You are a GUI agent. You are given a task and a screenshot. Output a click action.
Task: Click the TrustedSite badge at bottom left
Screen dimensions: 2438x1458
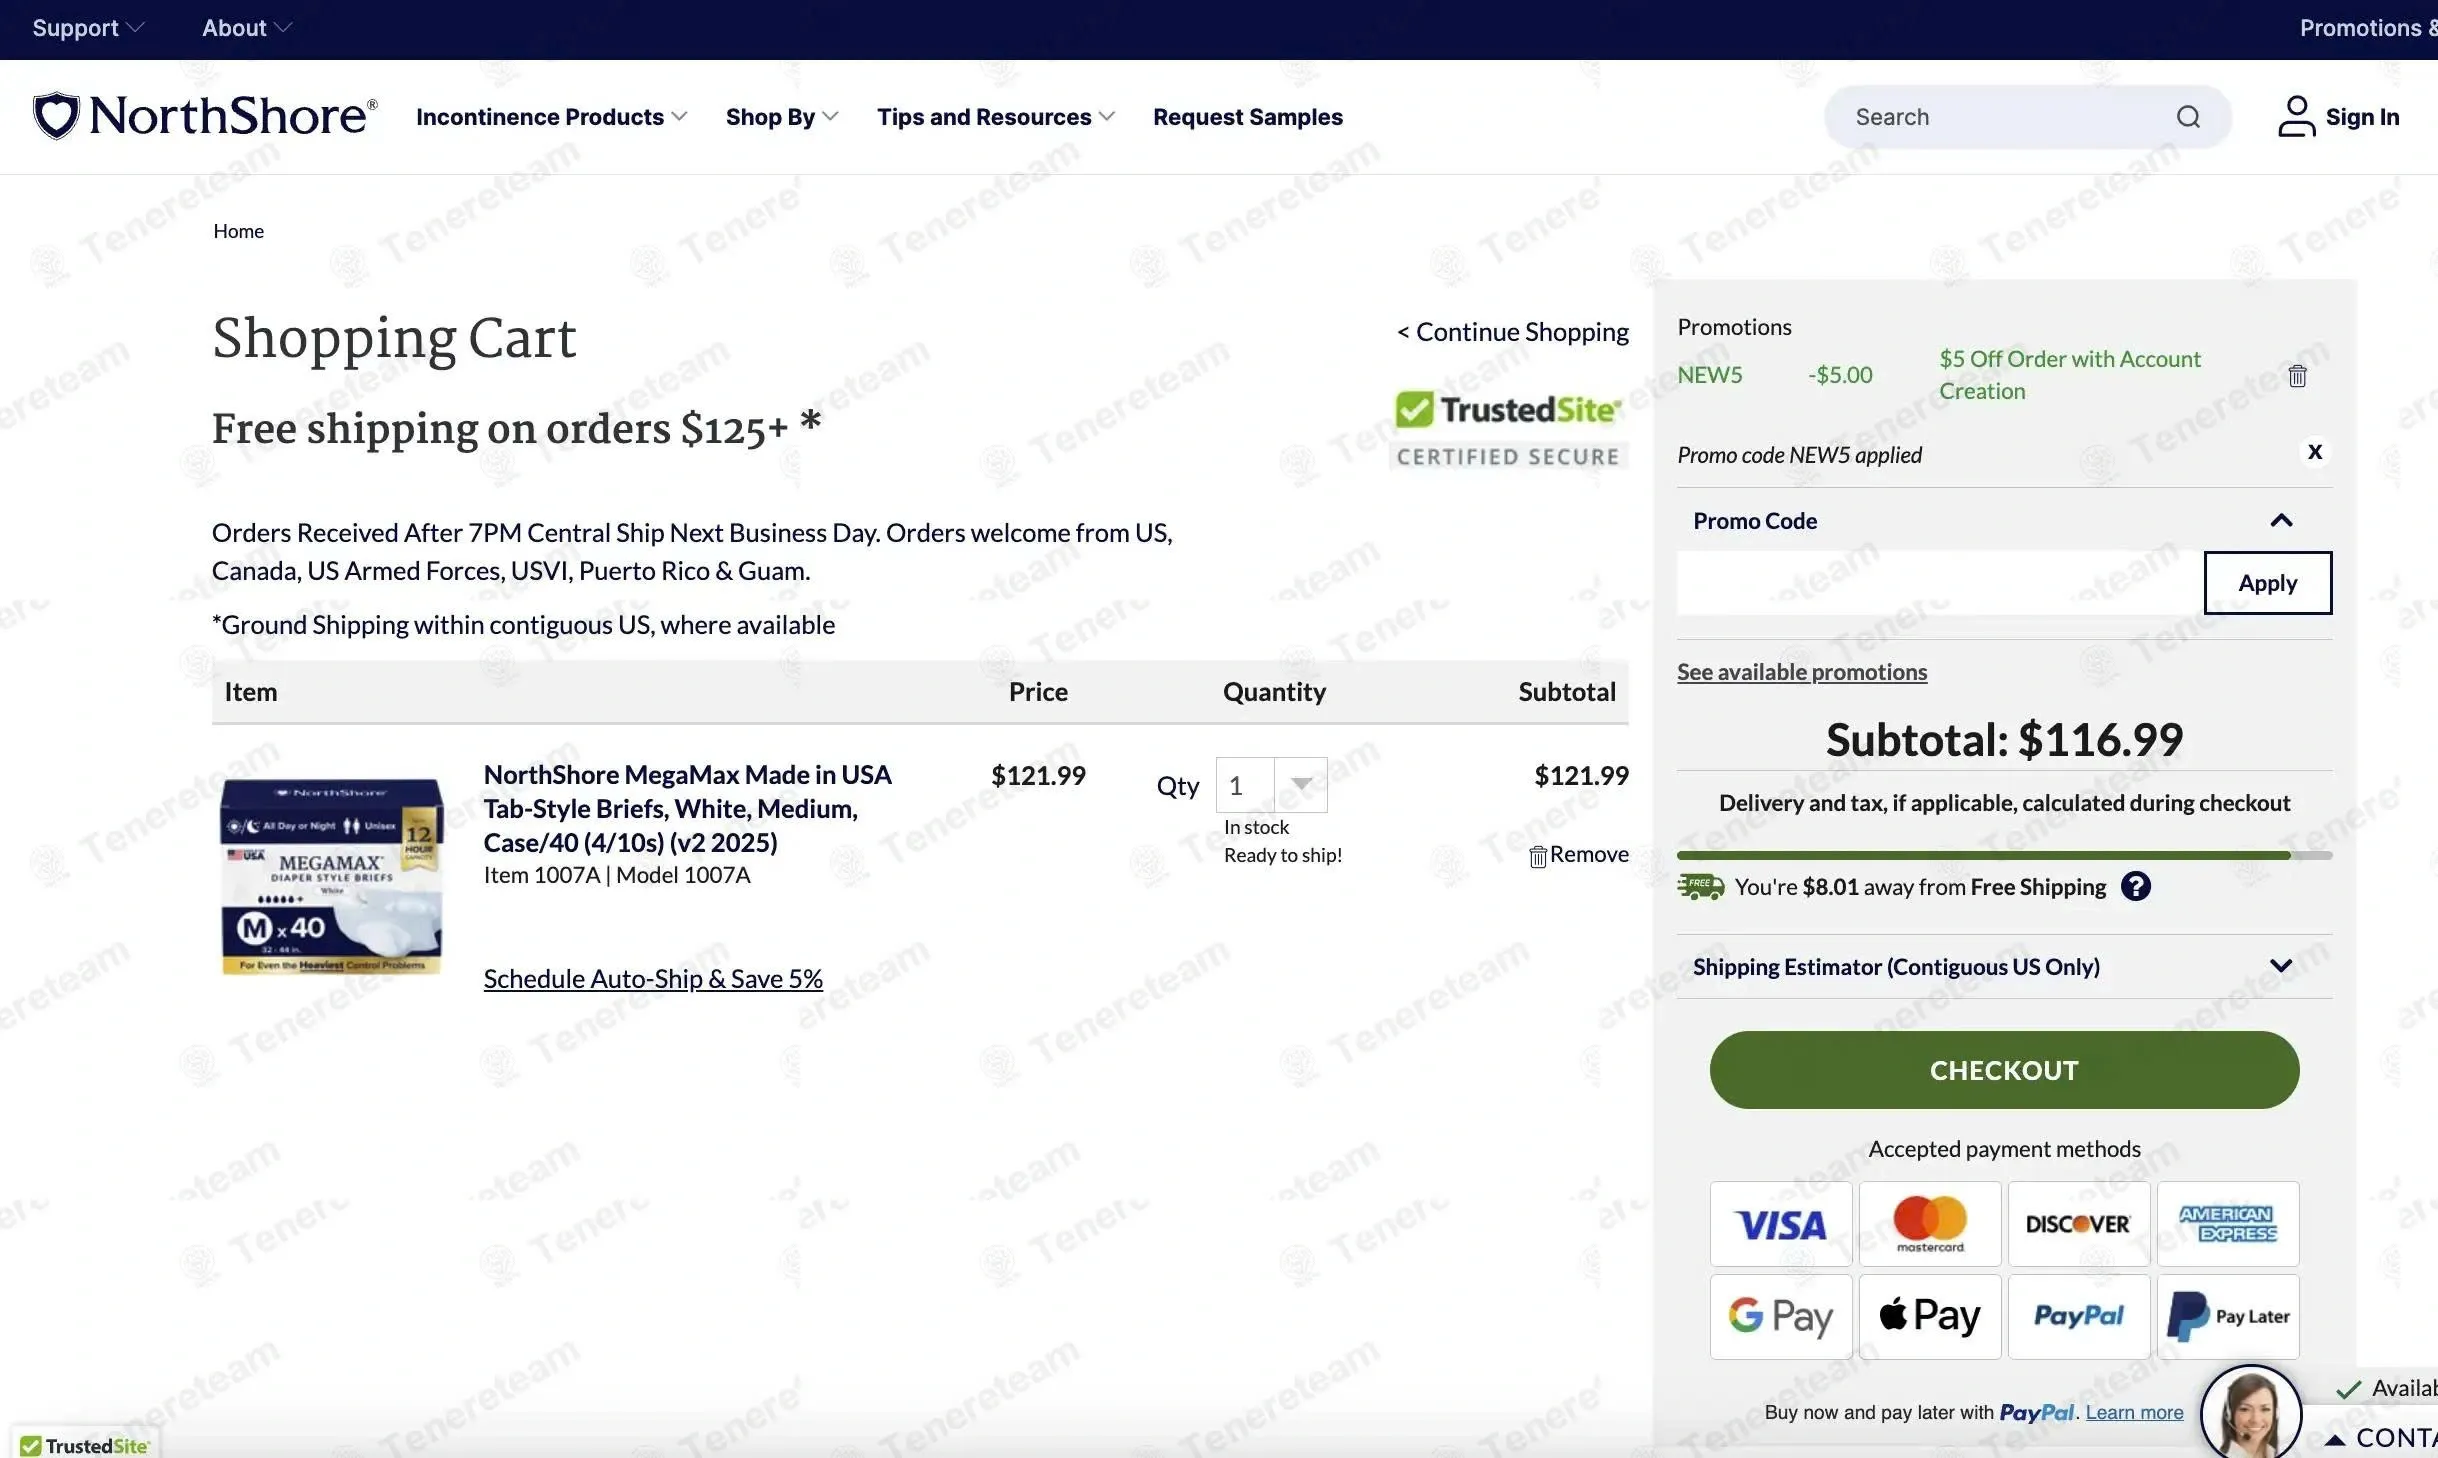click(85, 1445)
